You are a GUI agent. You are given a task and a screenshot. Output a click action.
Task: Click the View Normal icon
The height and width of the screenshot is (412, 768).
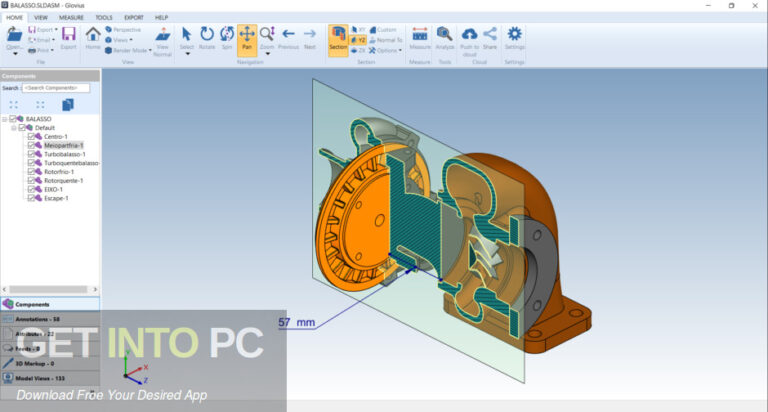[163, 35]
